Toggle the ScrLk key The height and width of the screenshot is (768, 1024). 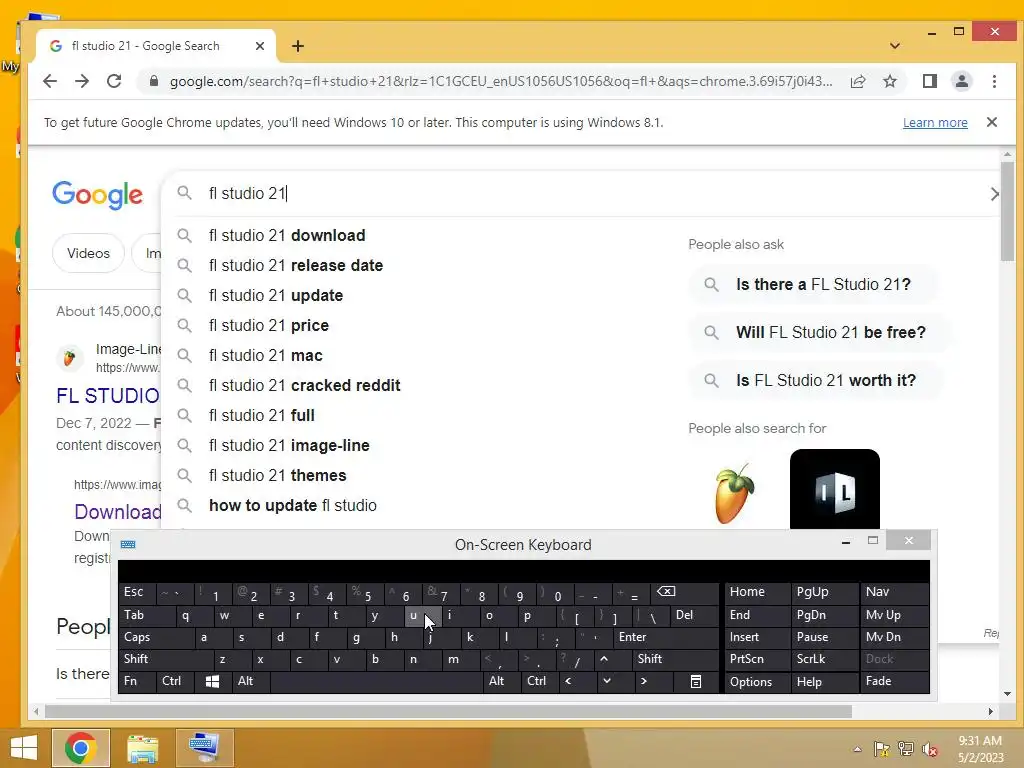(x=824, y=659)
